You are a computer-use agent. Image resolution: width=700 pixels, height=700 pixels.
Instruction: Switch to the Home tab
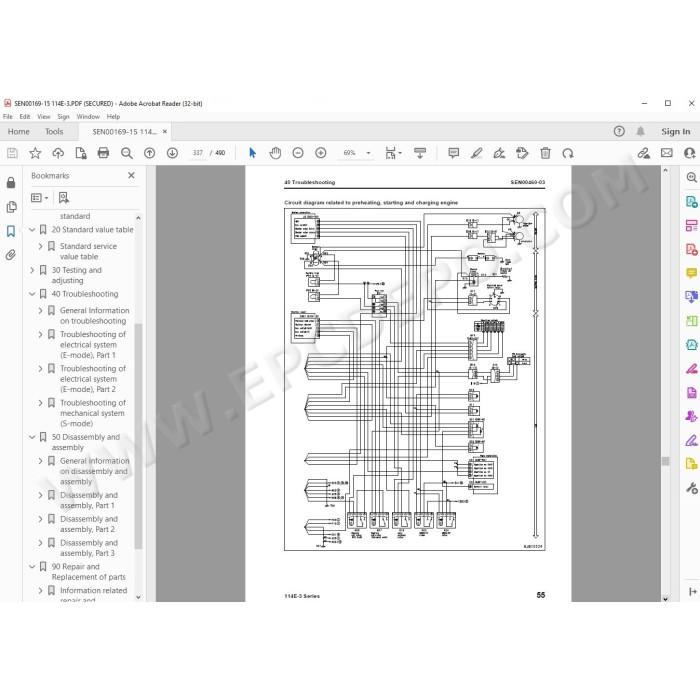click(18, 132)
